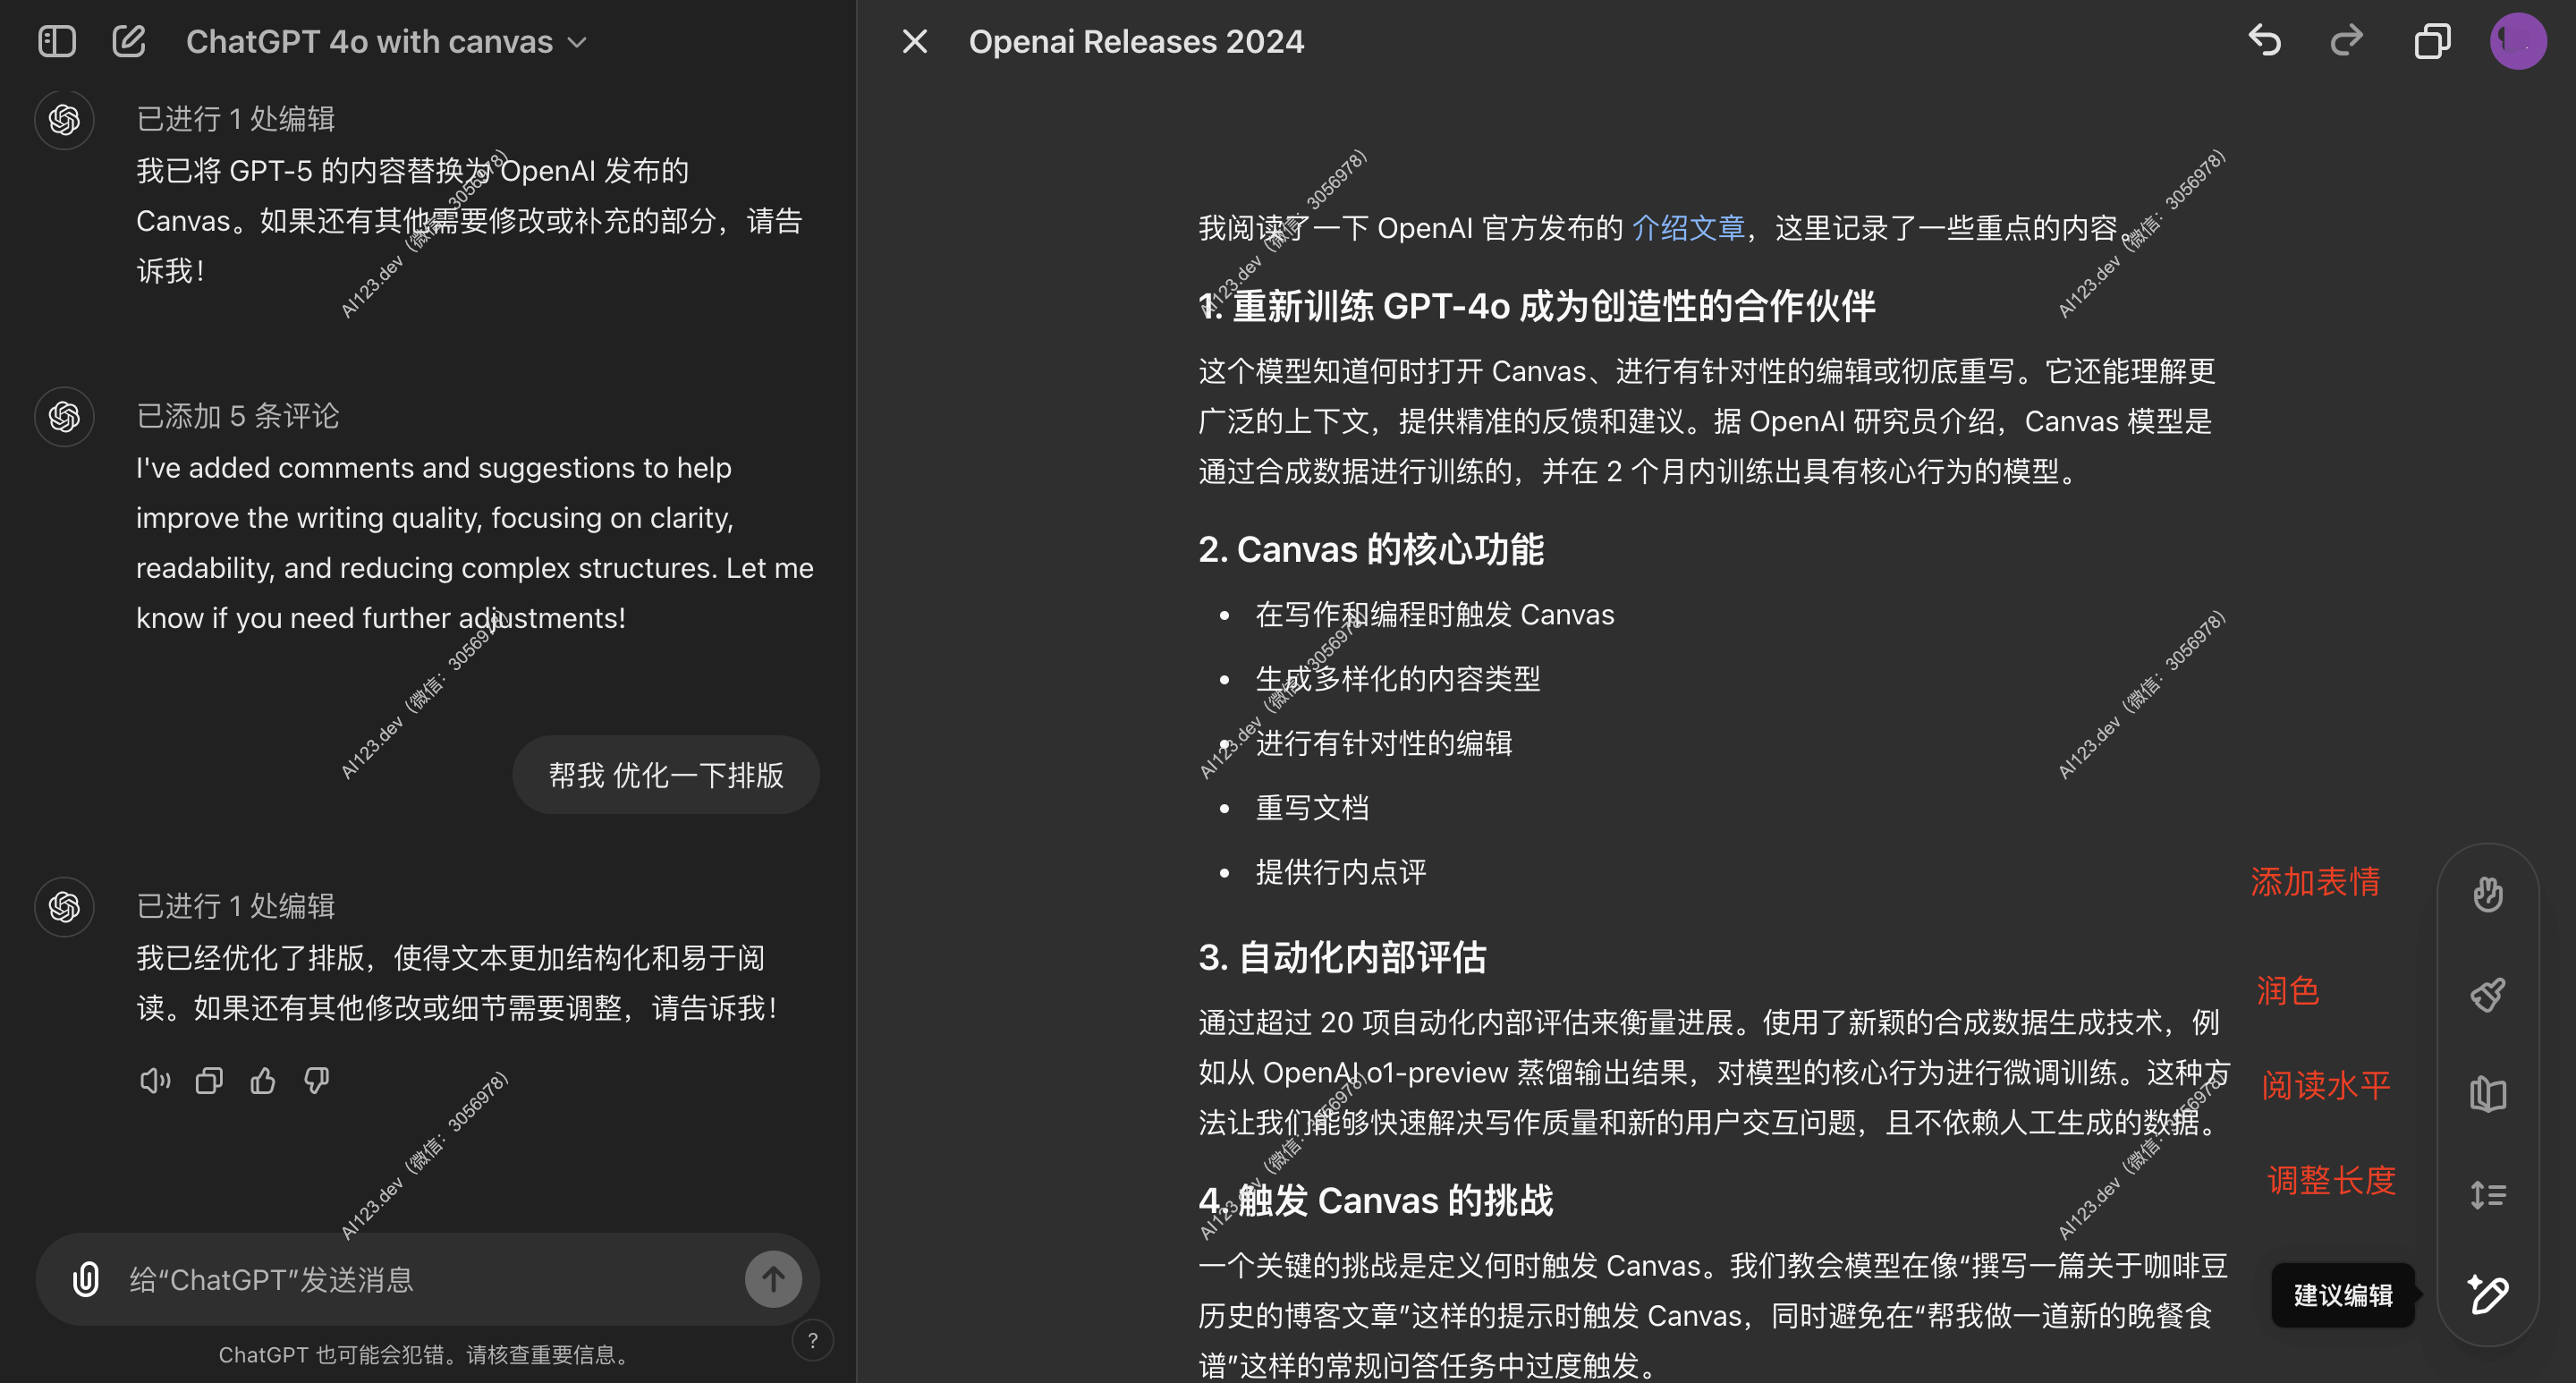Click heading 3. 自动化内部评估
The height and width of the screenshot is (1383, 2576).
point(1342,957)
